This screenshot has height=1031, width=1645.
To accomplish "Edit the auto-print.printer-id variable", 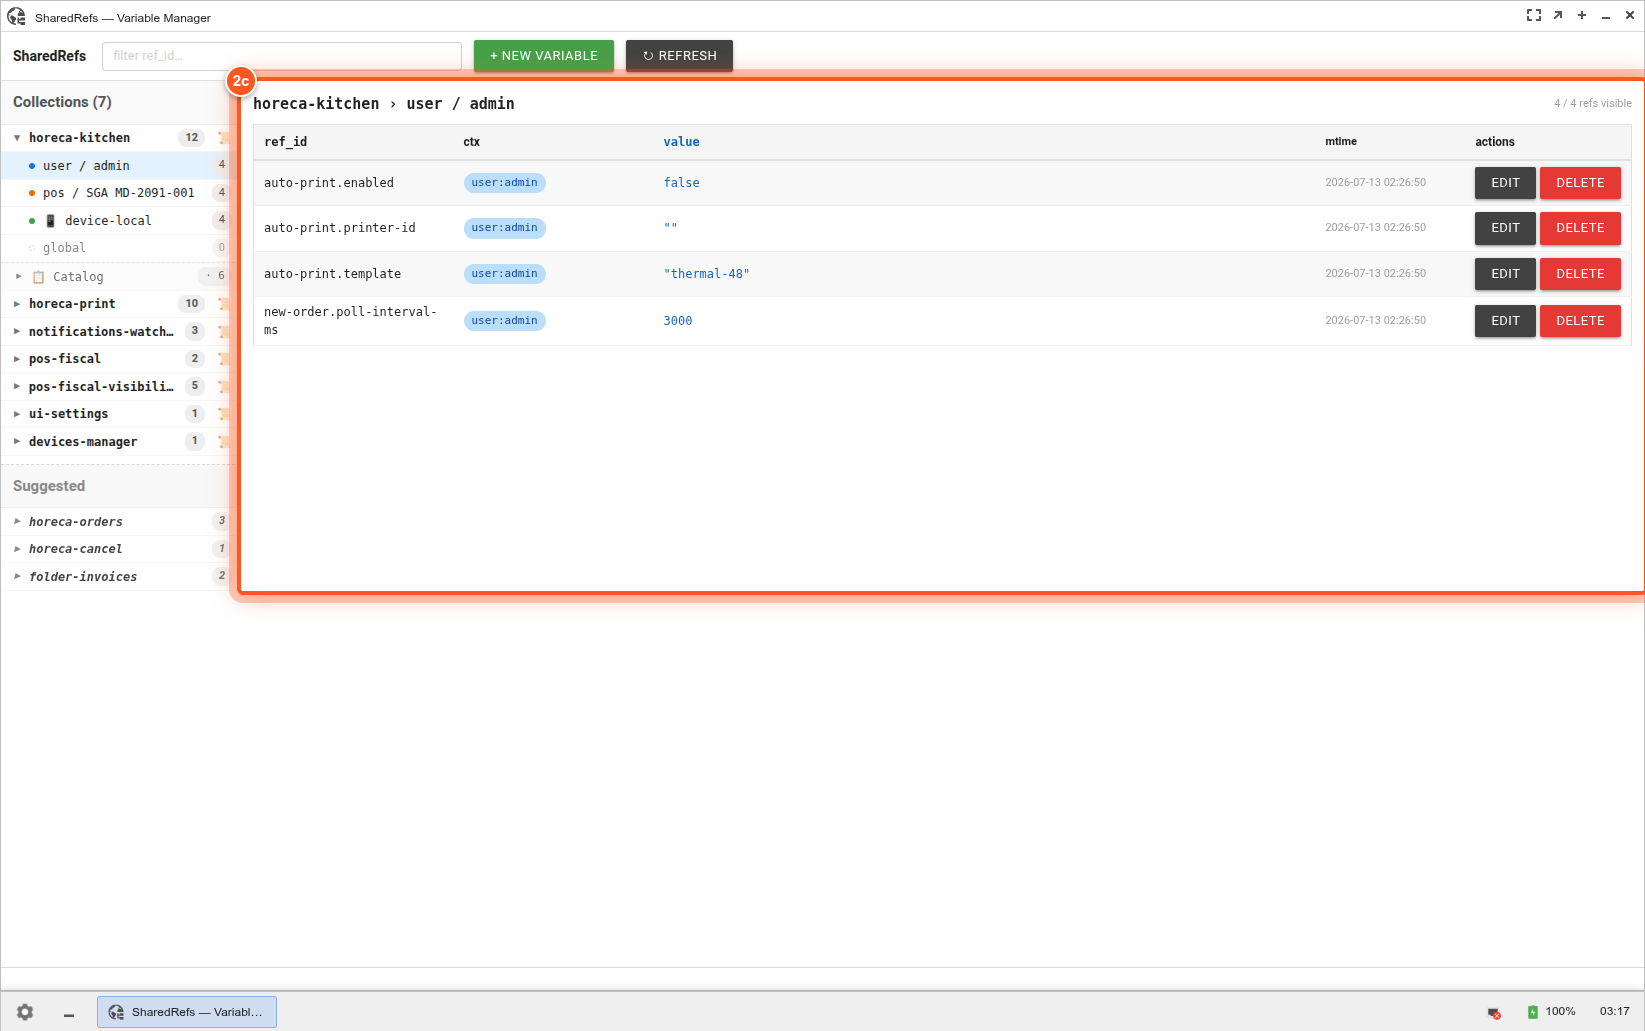I will click(x=1505, y=228).
